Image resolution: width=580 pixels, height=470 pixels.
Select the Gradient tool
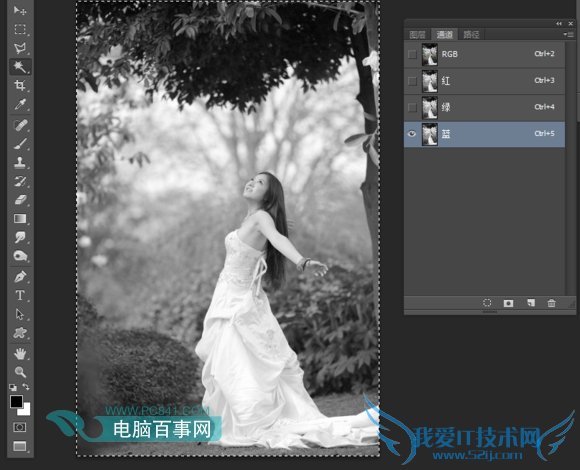pos(20,219)
